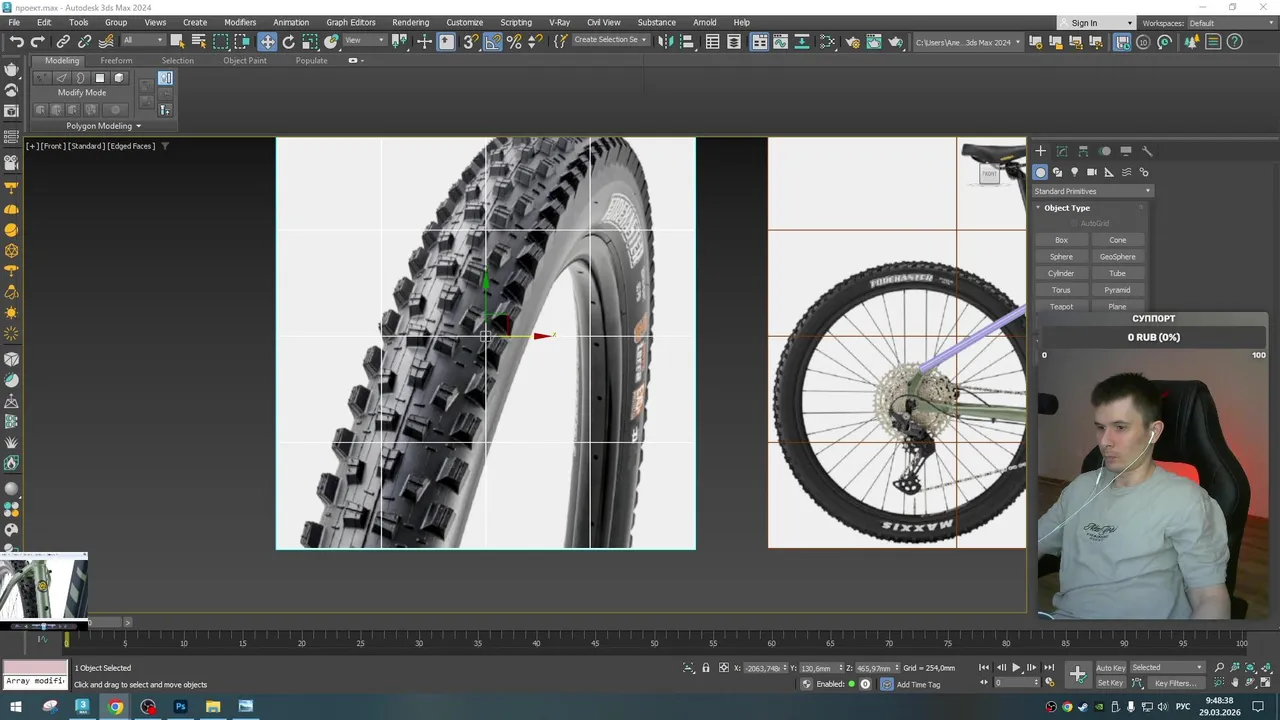Activate the Select Object tool
This screenshot has width=1280, height=720.
177,41
